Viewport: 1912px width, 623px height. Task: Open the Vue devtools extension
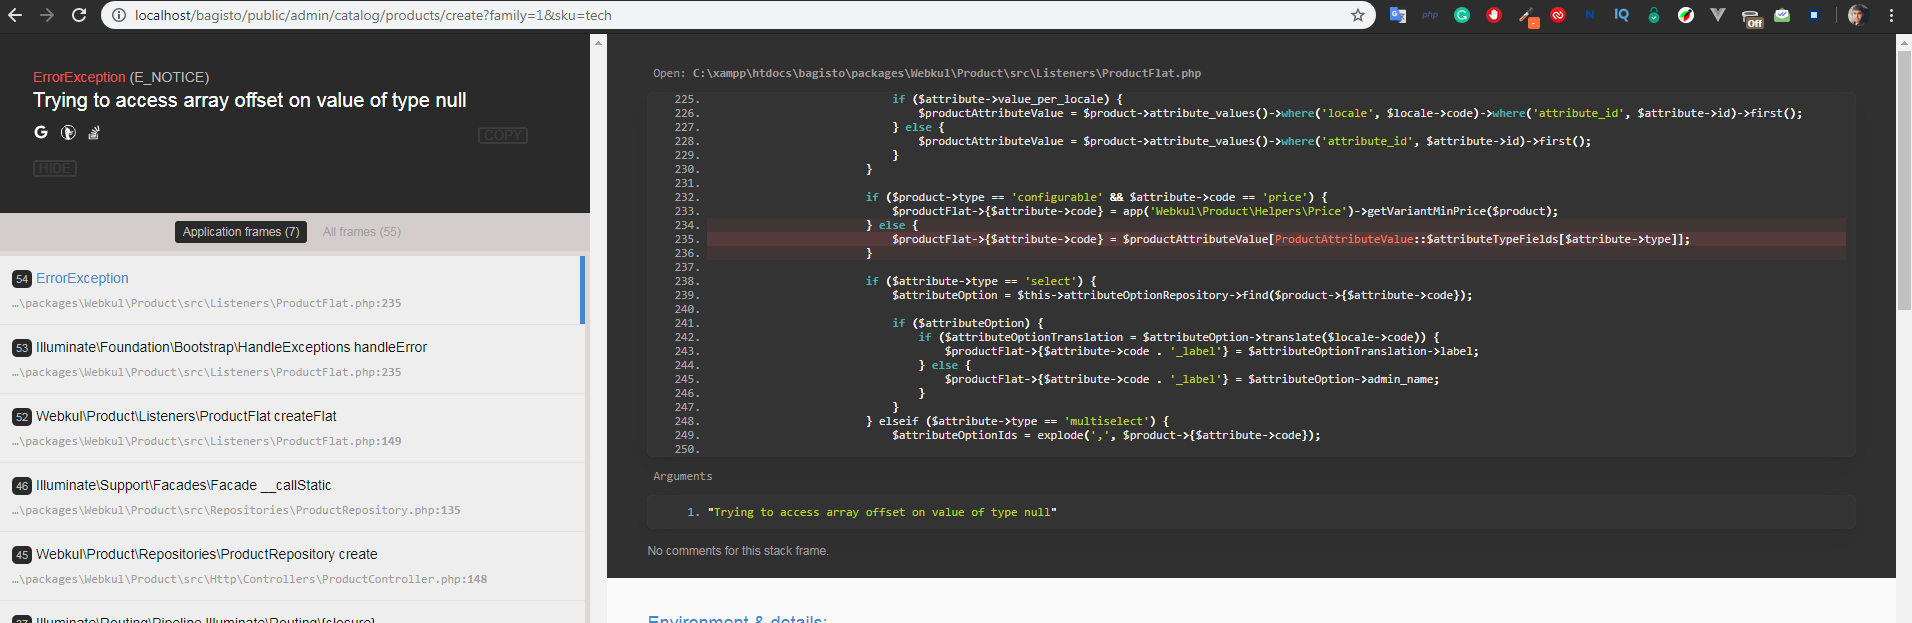pos(1718,15)
